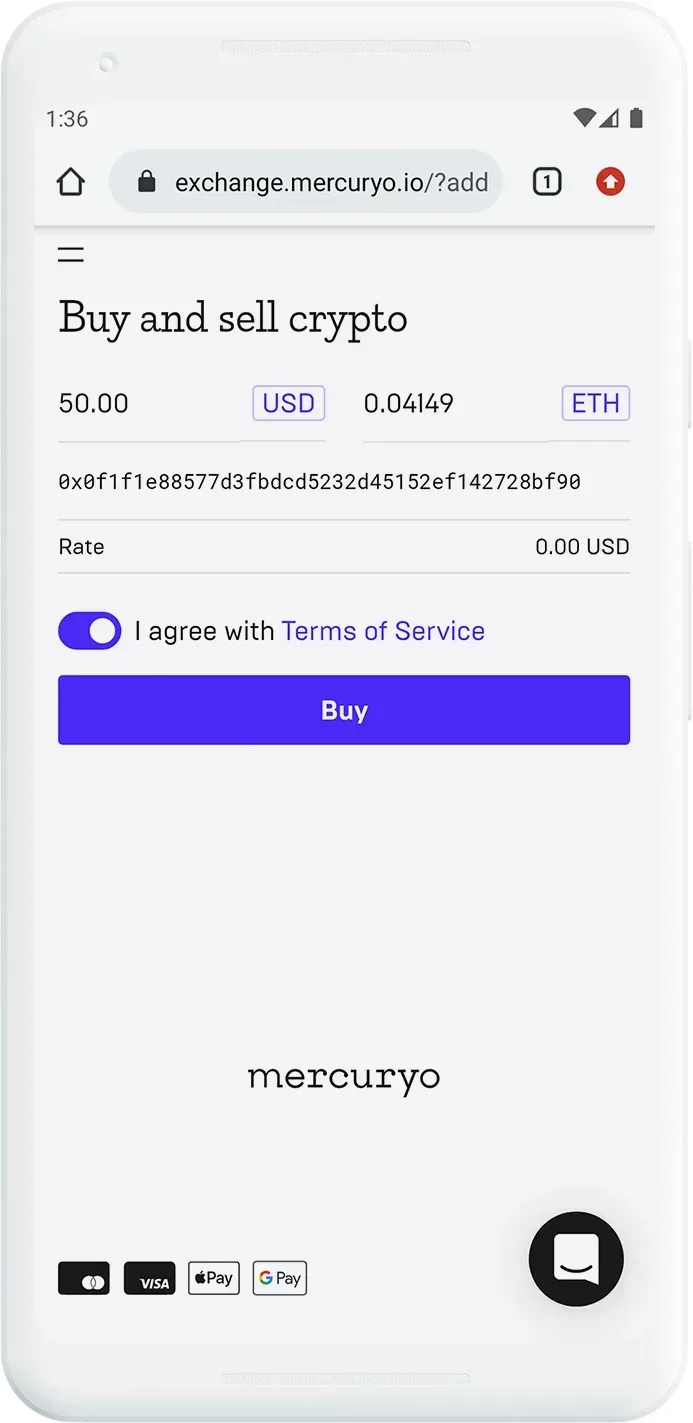Open the Terms of Service link
Viewport: 693px width, 1423px height.
(382, 631)
